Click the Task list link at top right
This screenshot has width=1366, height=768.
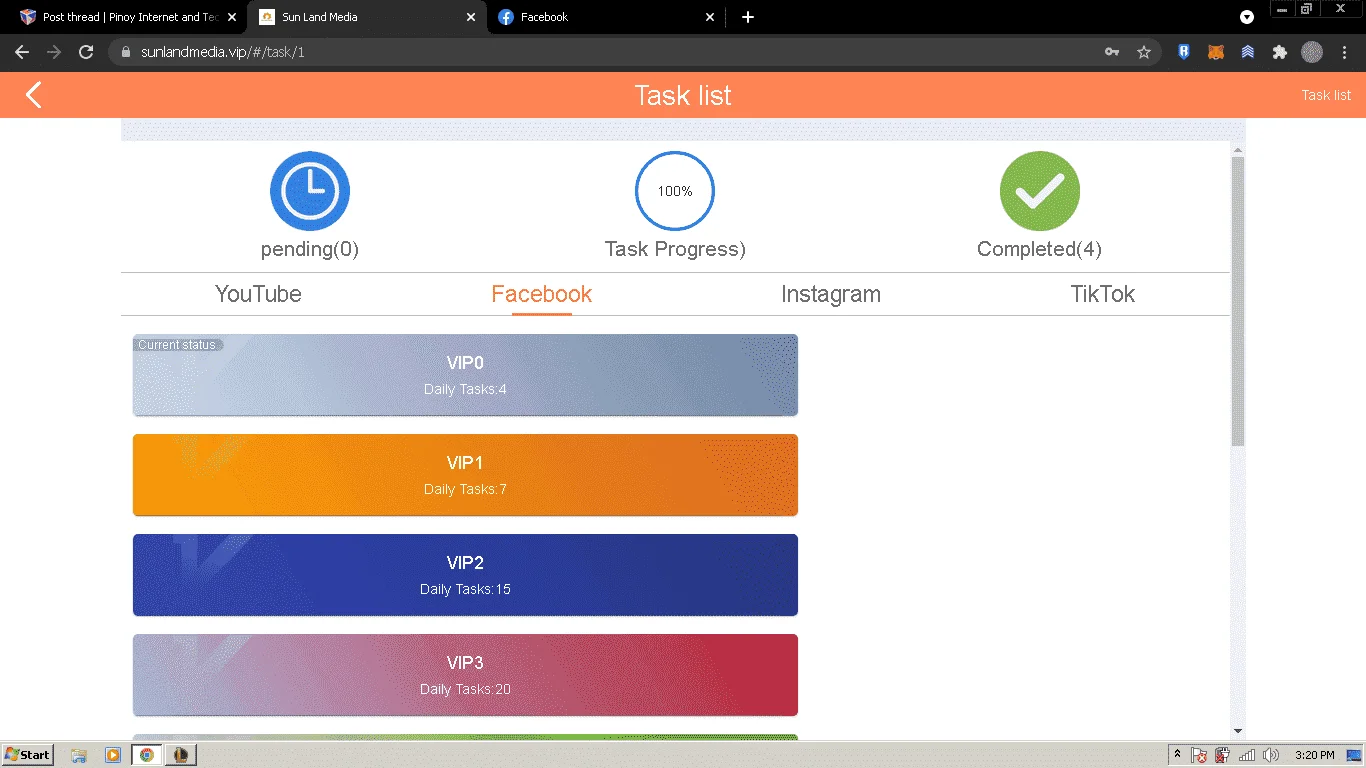click(x=1326, y=95)
